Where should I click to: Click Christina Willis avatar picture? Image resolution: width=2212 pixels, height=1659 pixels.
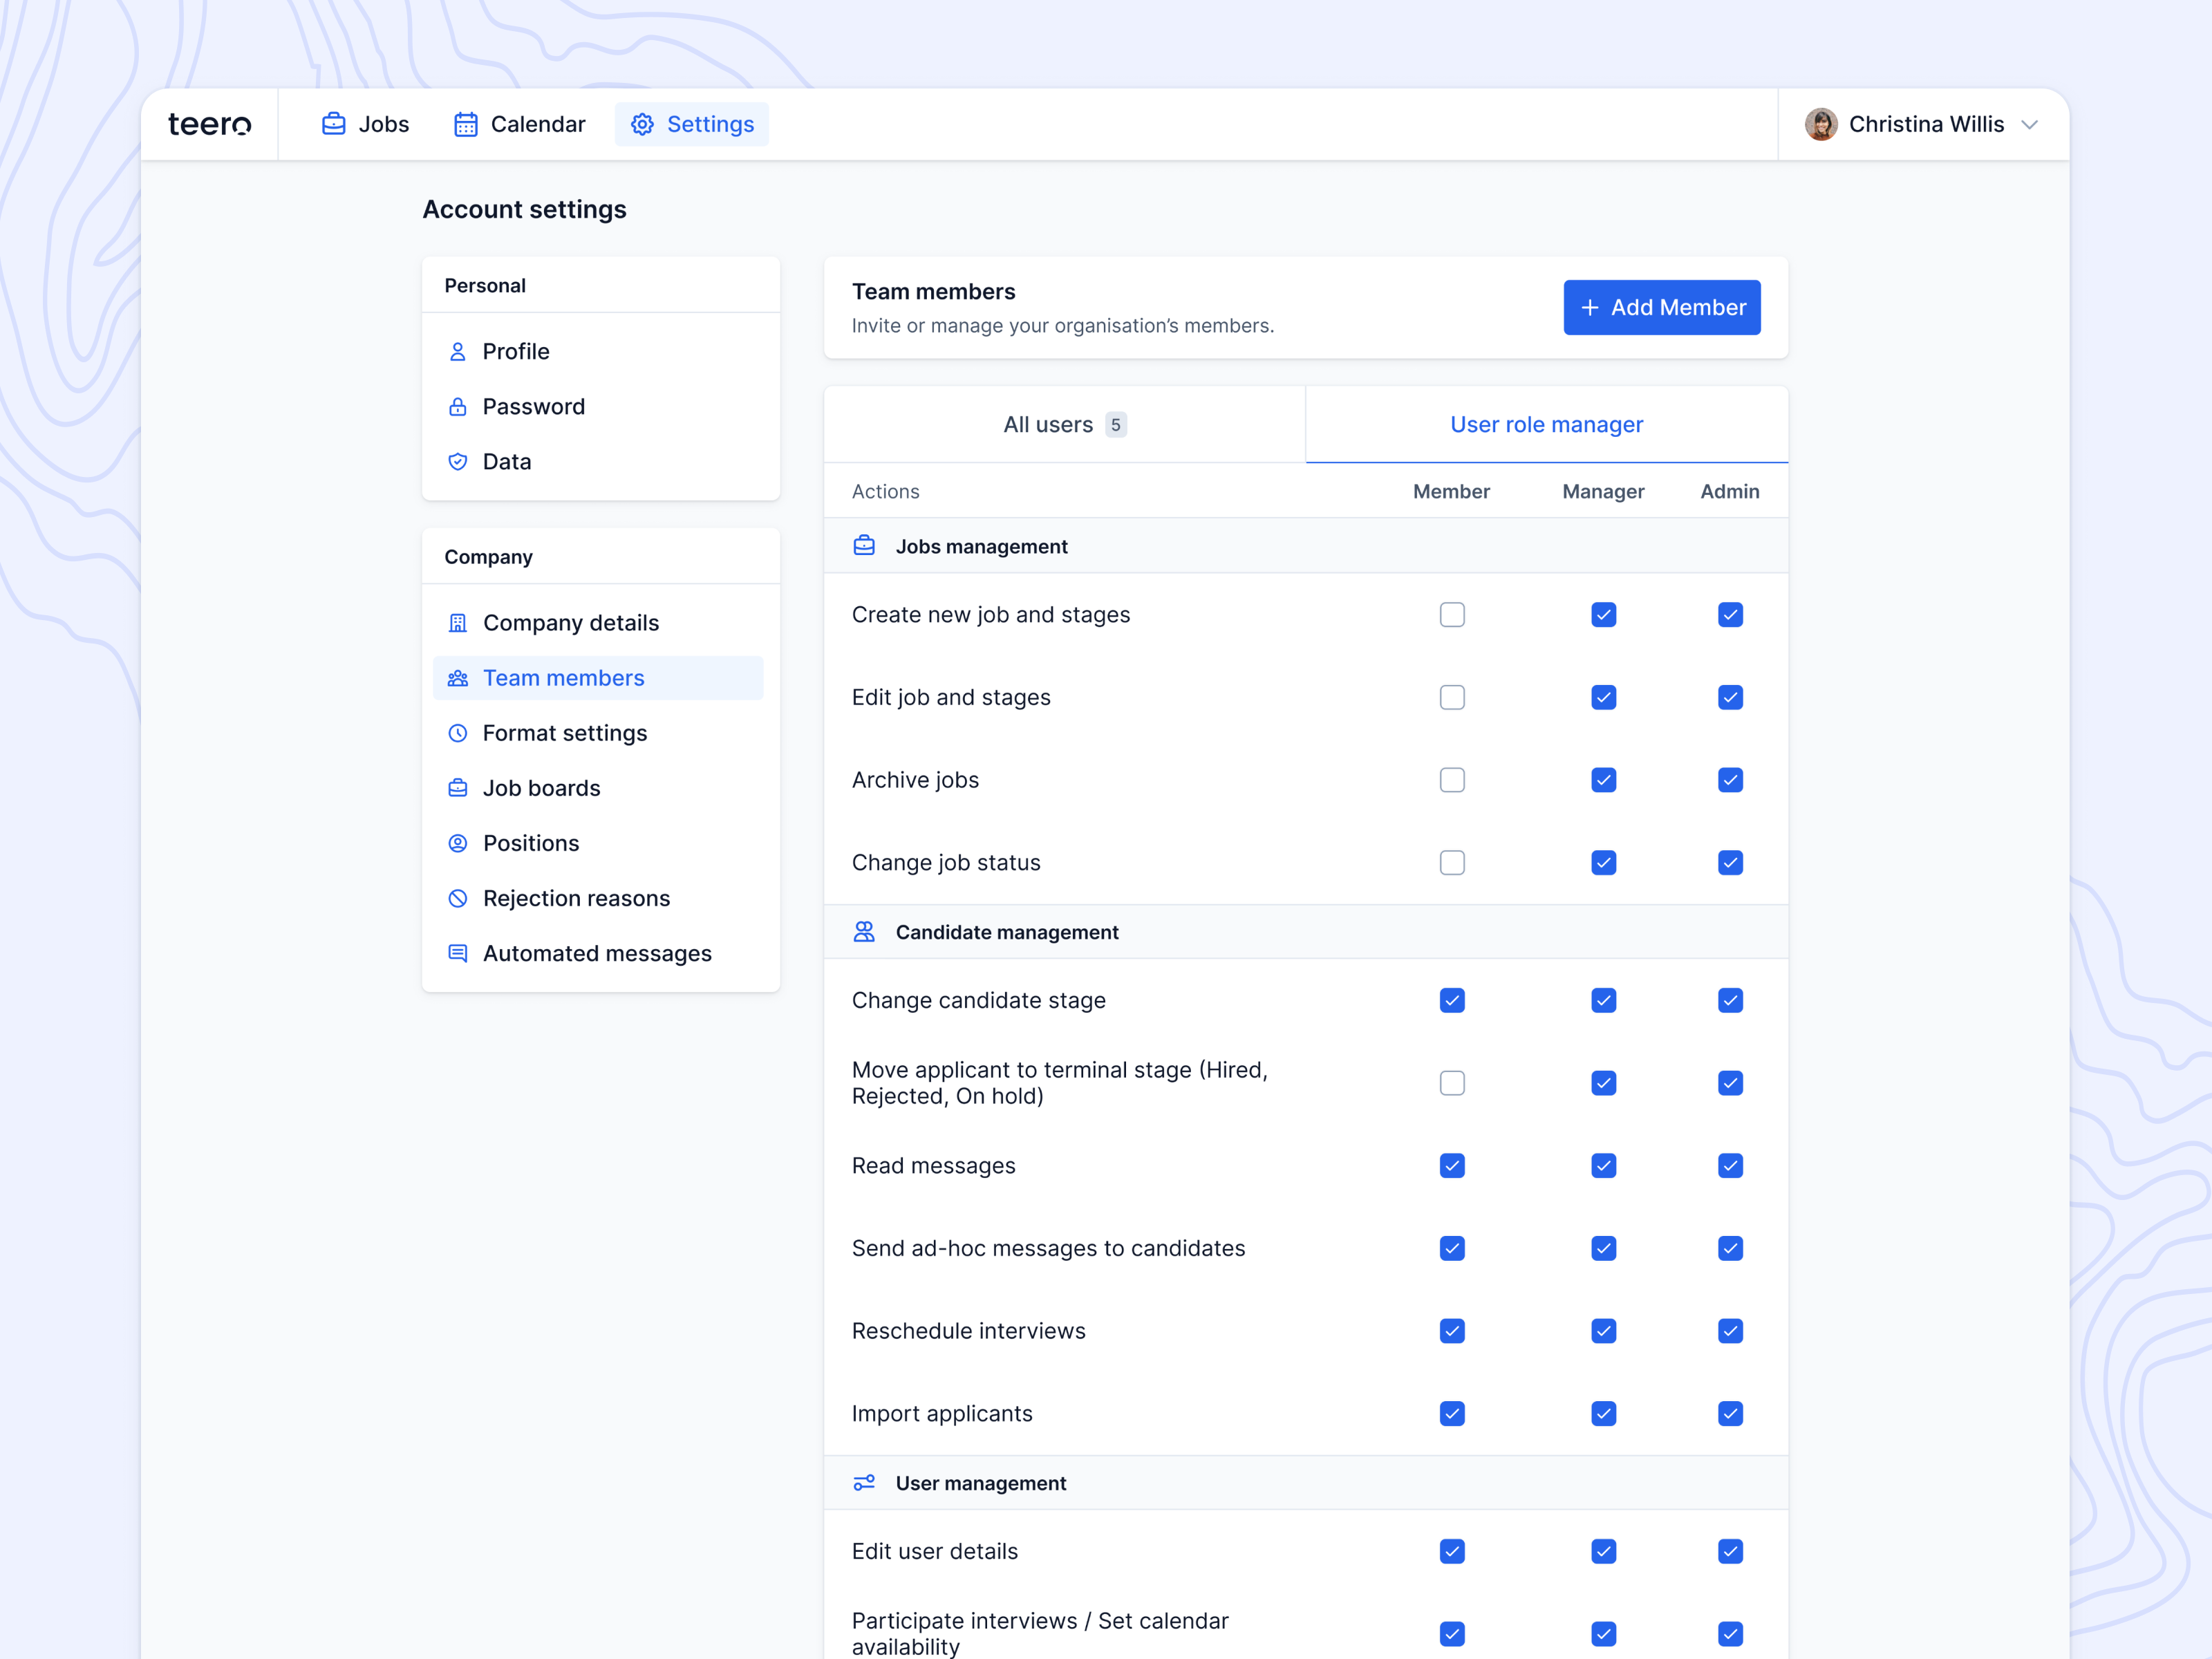(x=1821, y=124)
